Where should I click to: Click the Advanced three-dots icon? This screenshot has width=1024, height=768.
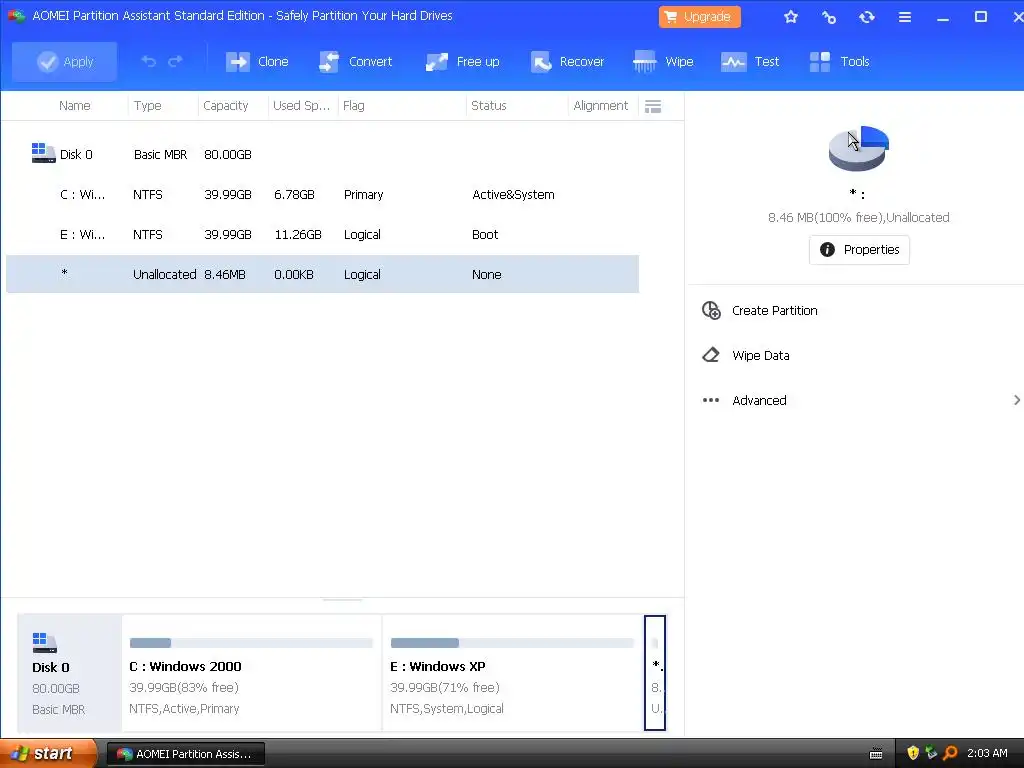click(x=711, y=400)
